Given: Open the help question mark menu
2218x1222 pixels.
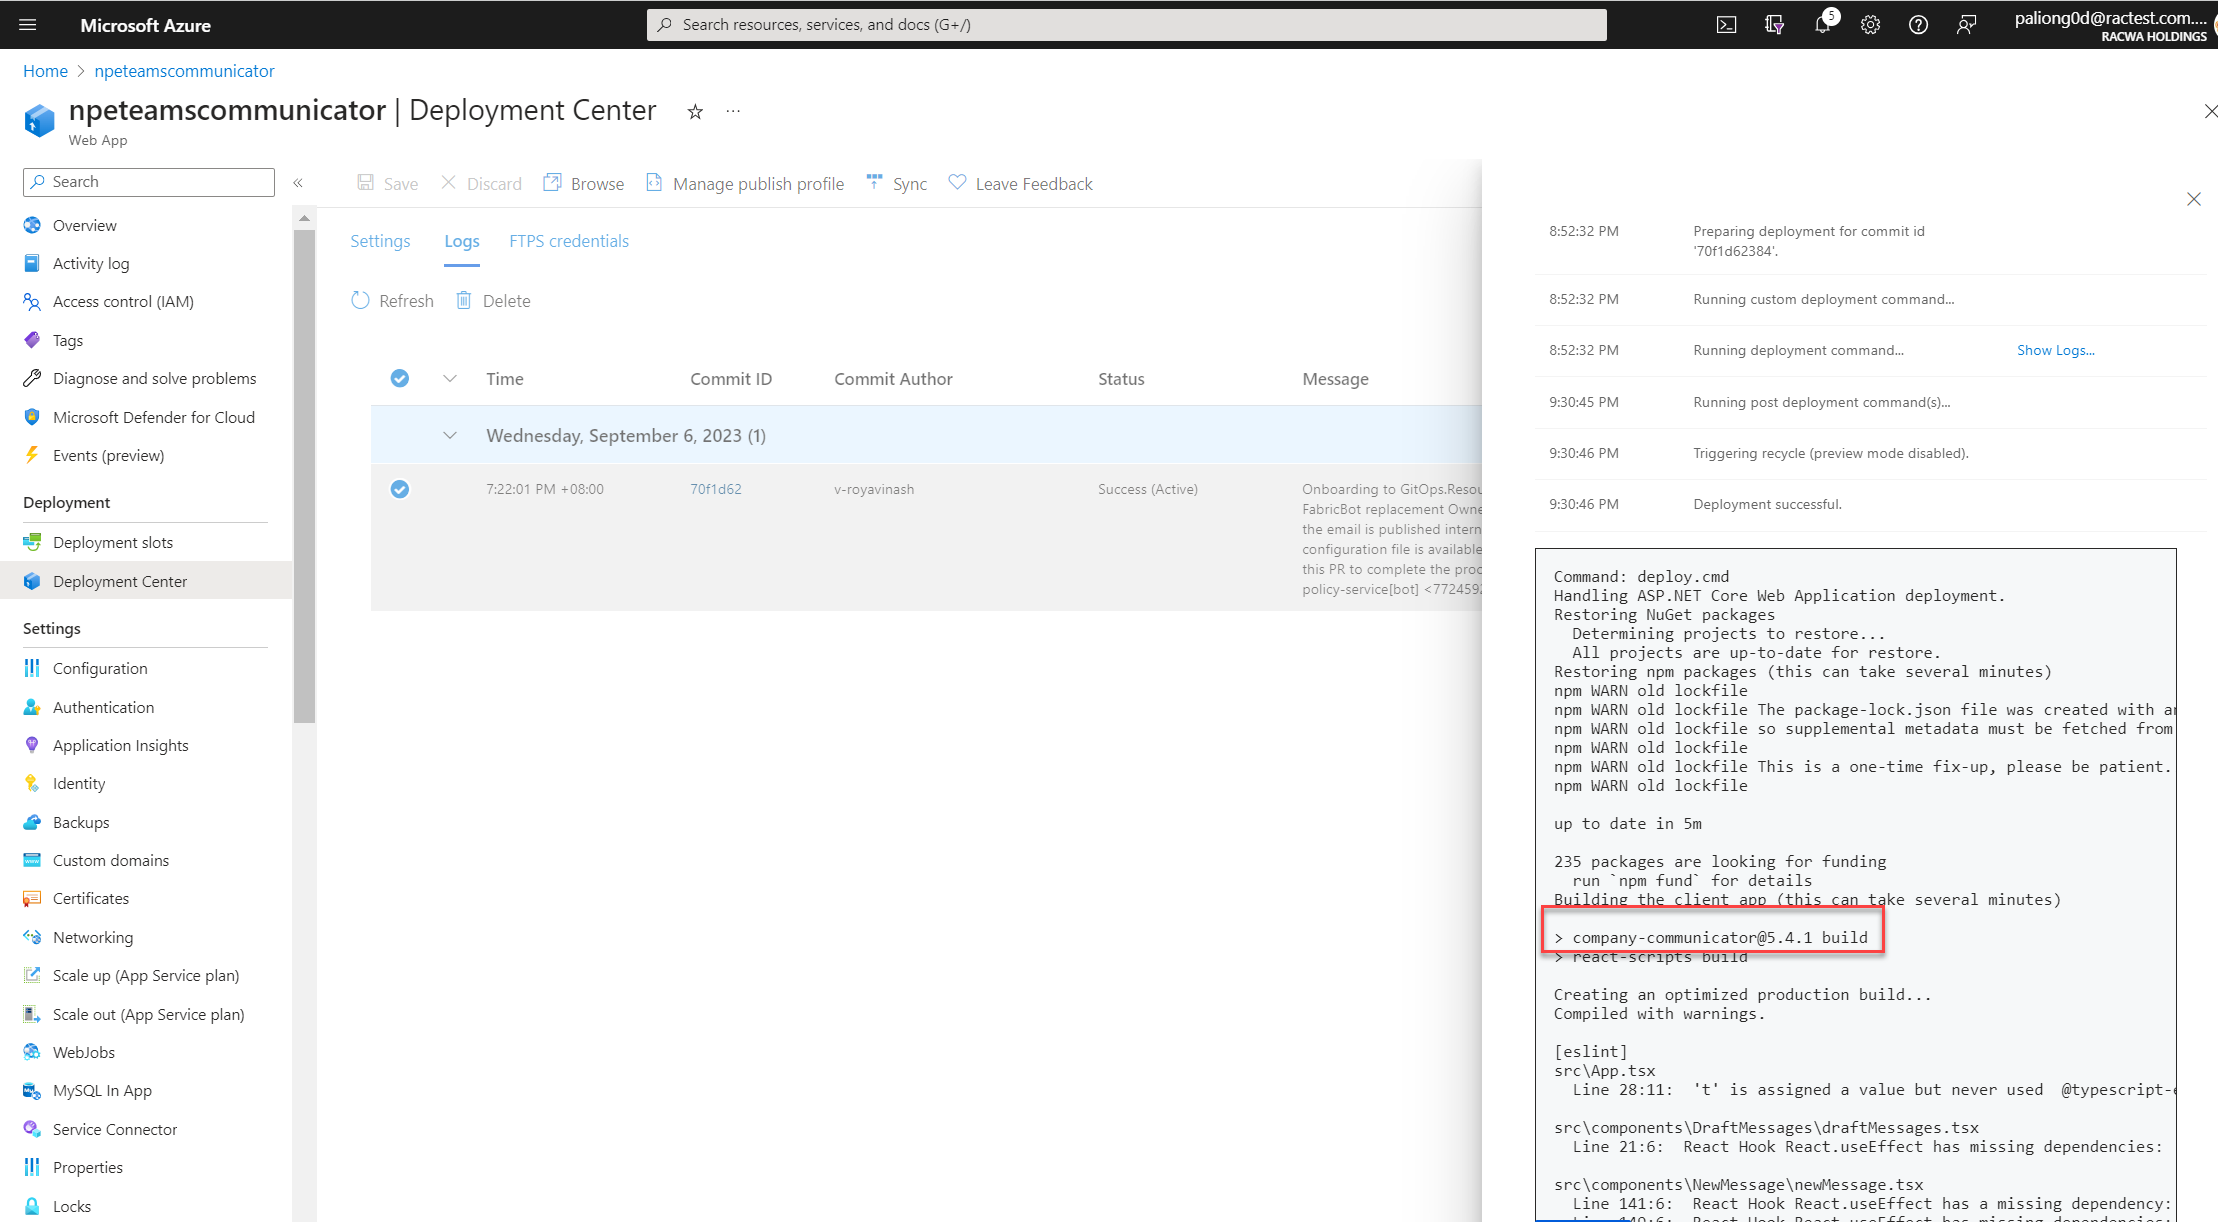Looking at the screenshot, I should pyautogui.click(x=1918, y=24).
